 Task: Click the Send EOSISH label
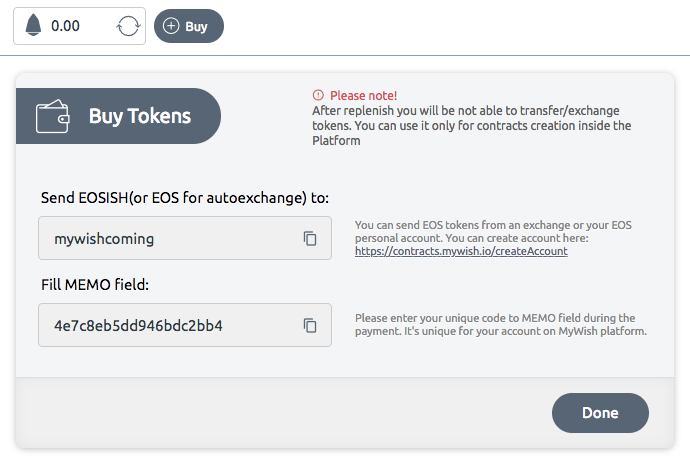pos(185,198)
